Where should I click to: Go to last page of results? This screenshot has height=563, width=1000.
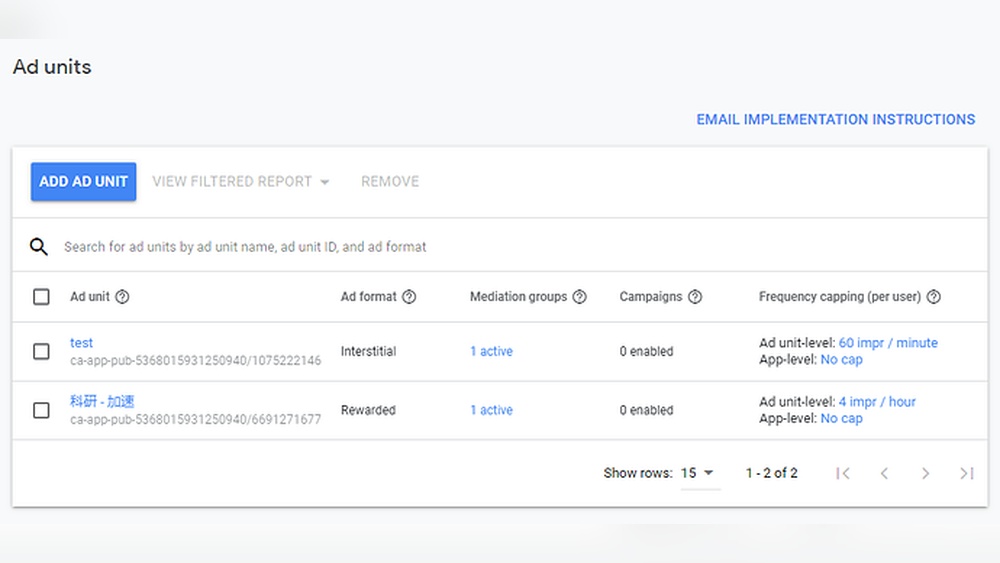point(967,473)
